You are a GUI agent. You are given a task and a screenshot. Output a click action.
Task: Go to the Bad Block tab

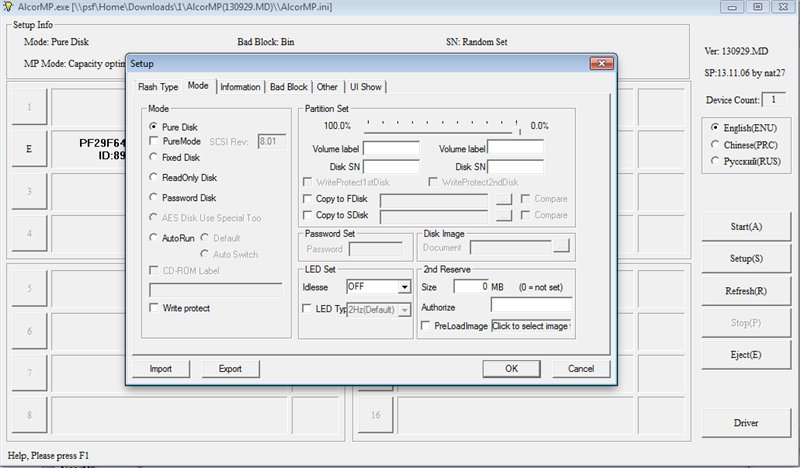(288, 87)
